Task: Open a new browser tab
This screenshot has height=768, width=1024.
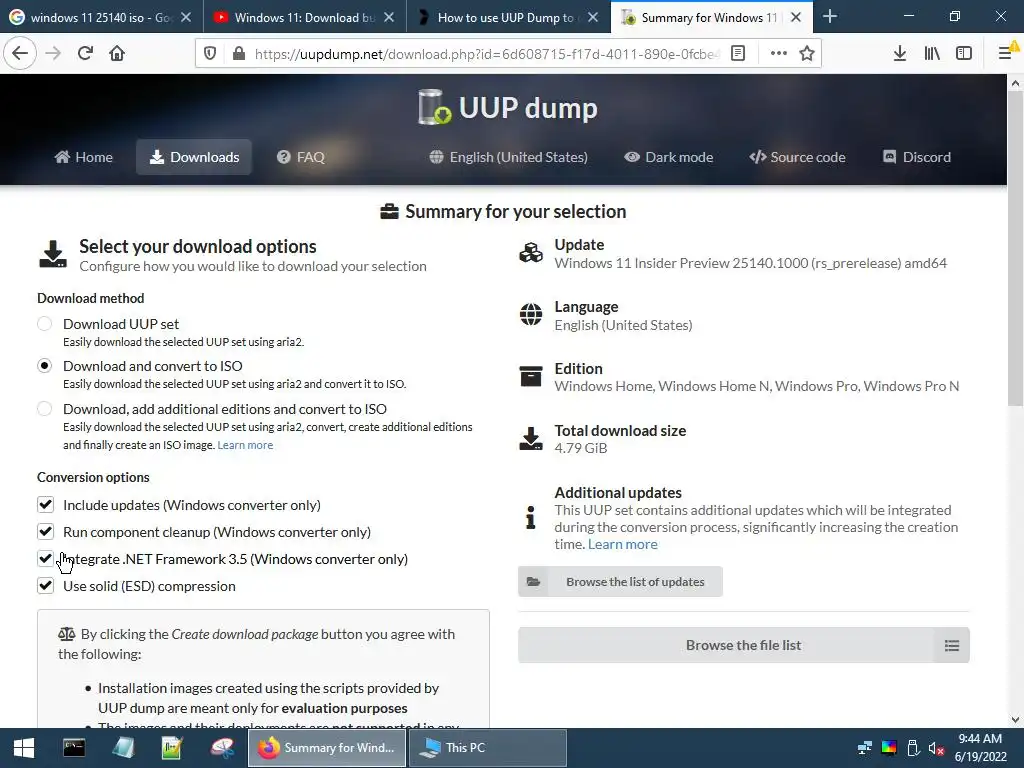Action: [829, 16]
